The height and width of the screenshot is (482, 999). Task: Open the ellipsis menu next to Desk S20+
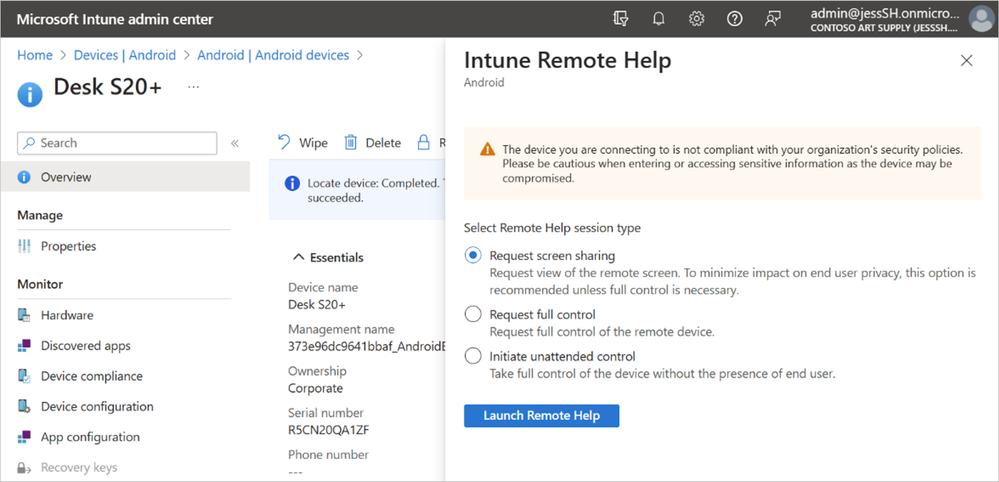(194, 87)
